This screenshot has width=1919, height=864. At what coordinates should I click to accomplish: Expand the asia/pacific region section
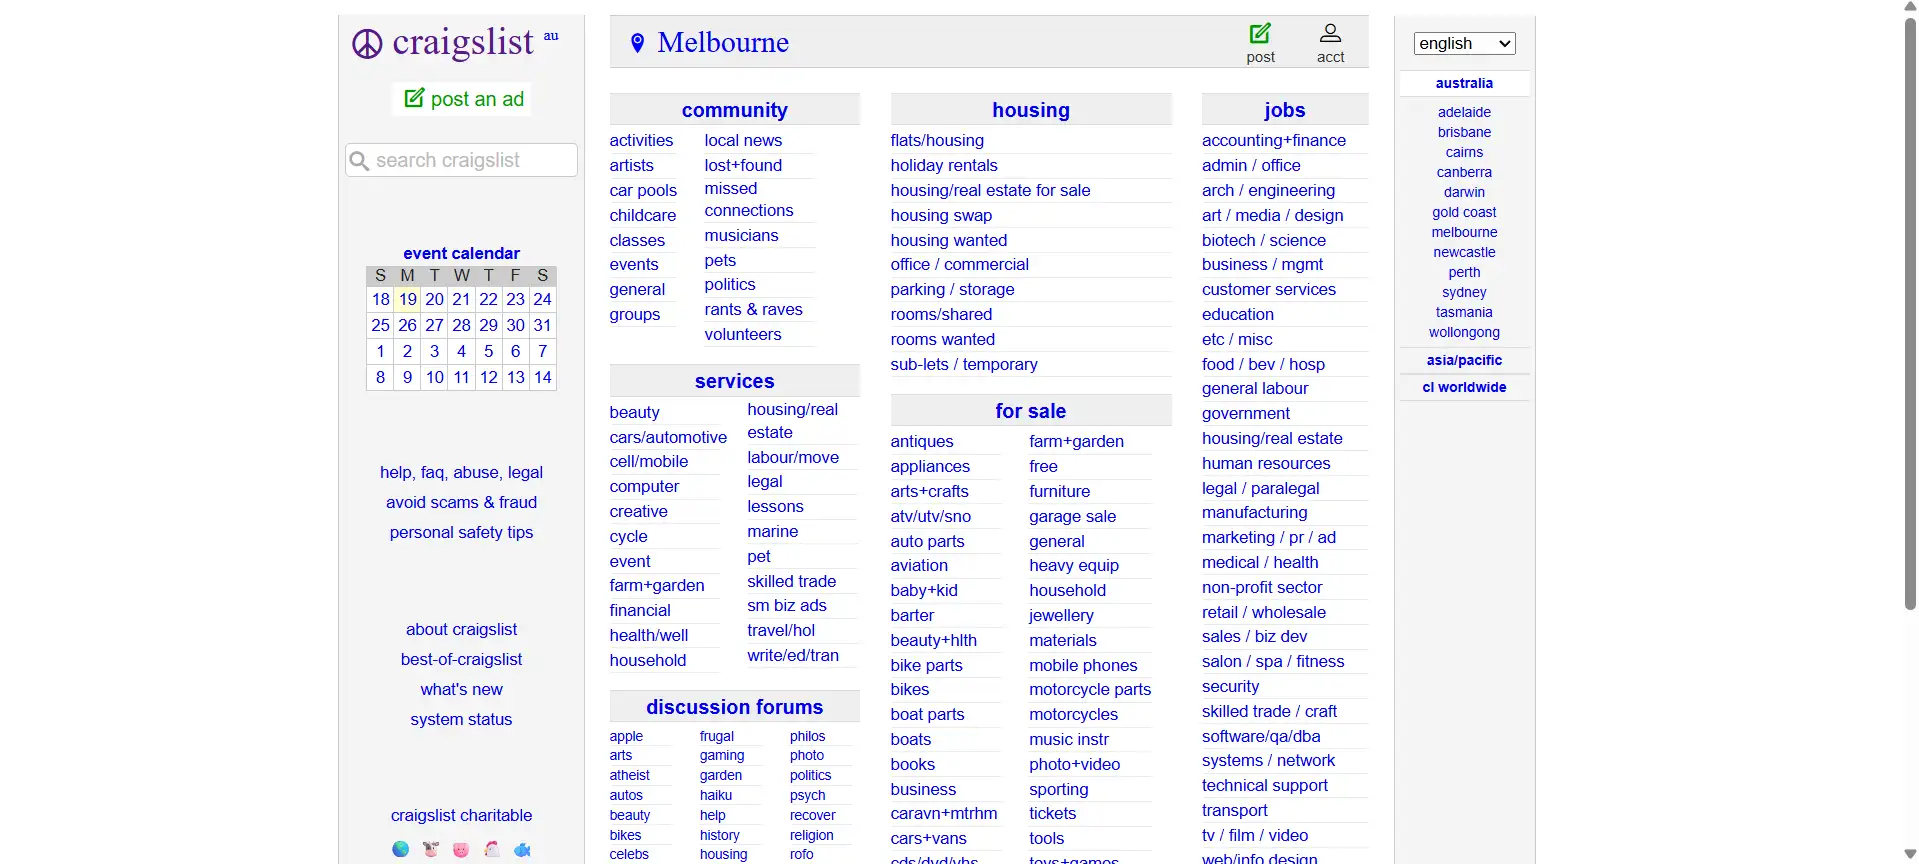pyautogui.click(x=1464, y=360)
